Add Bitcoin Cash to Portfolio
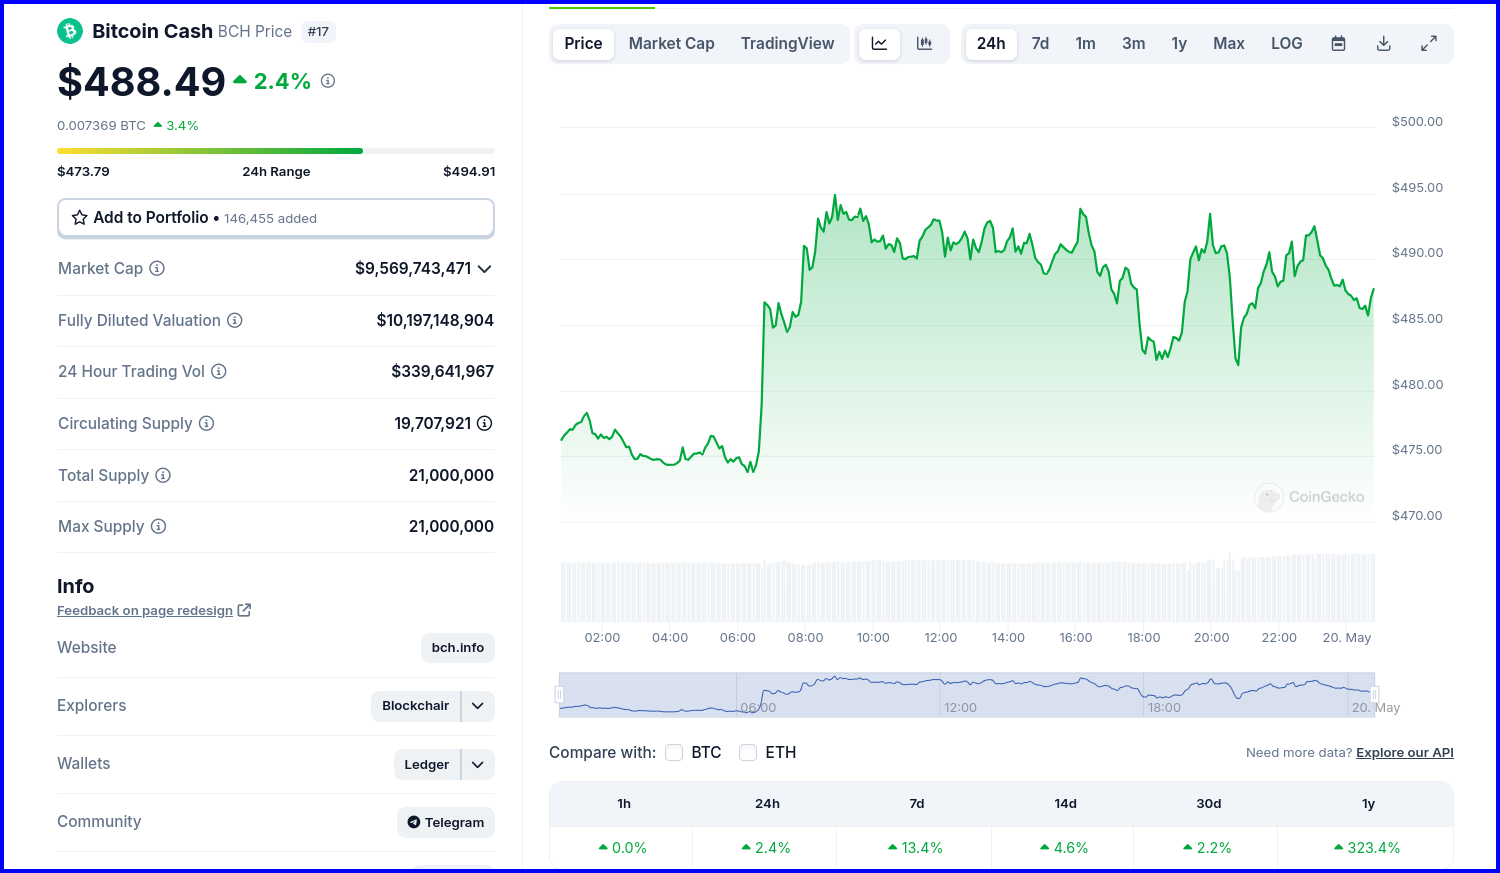The height and width of the screenshot is (873, 1500). (276, 218)
